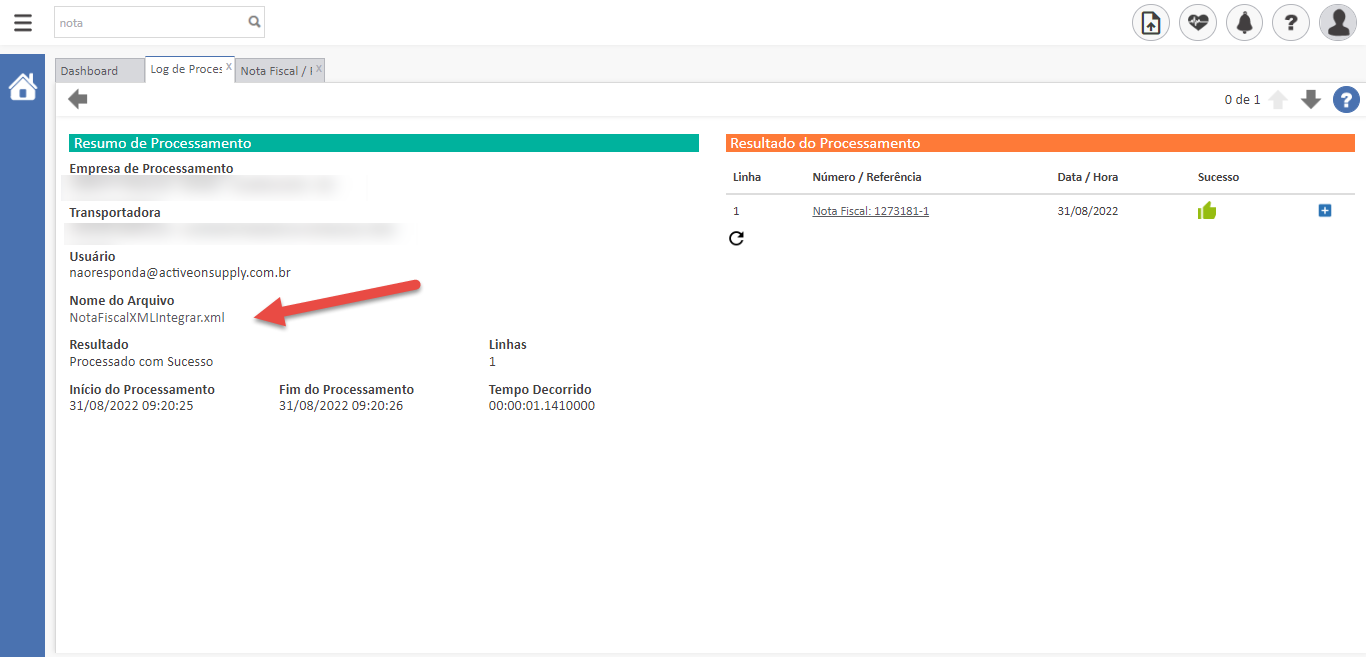Click the top bar help question mark

pyautogui.click(x=1290, y=22)
